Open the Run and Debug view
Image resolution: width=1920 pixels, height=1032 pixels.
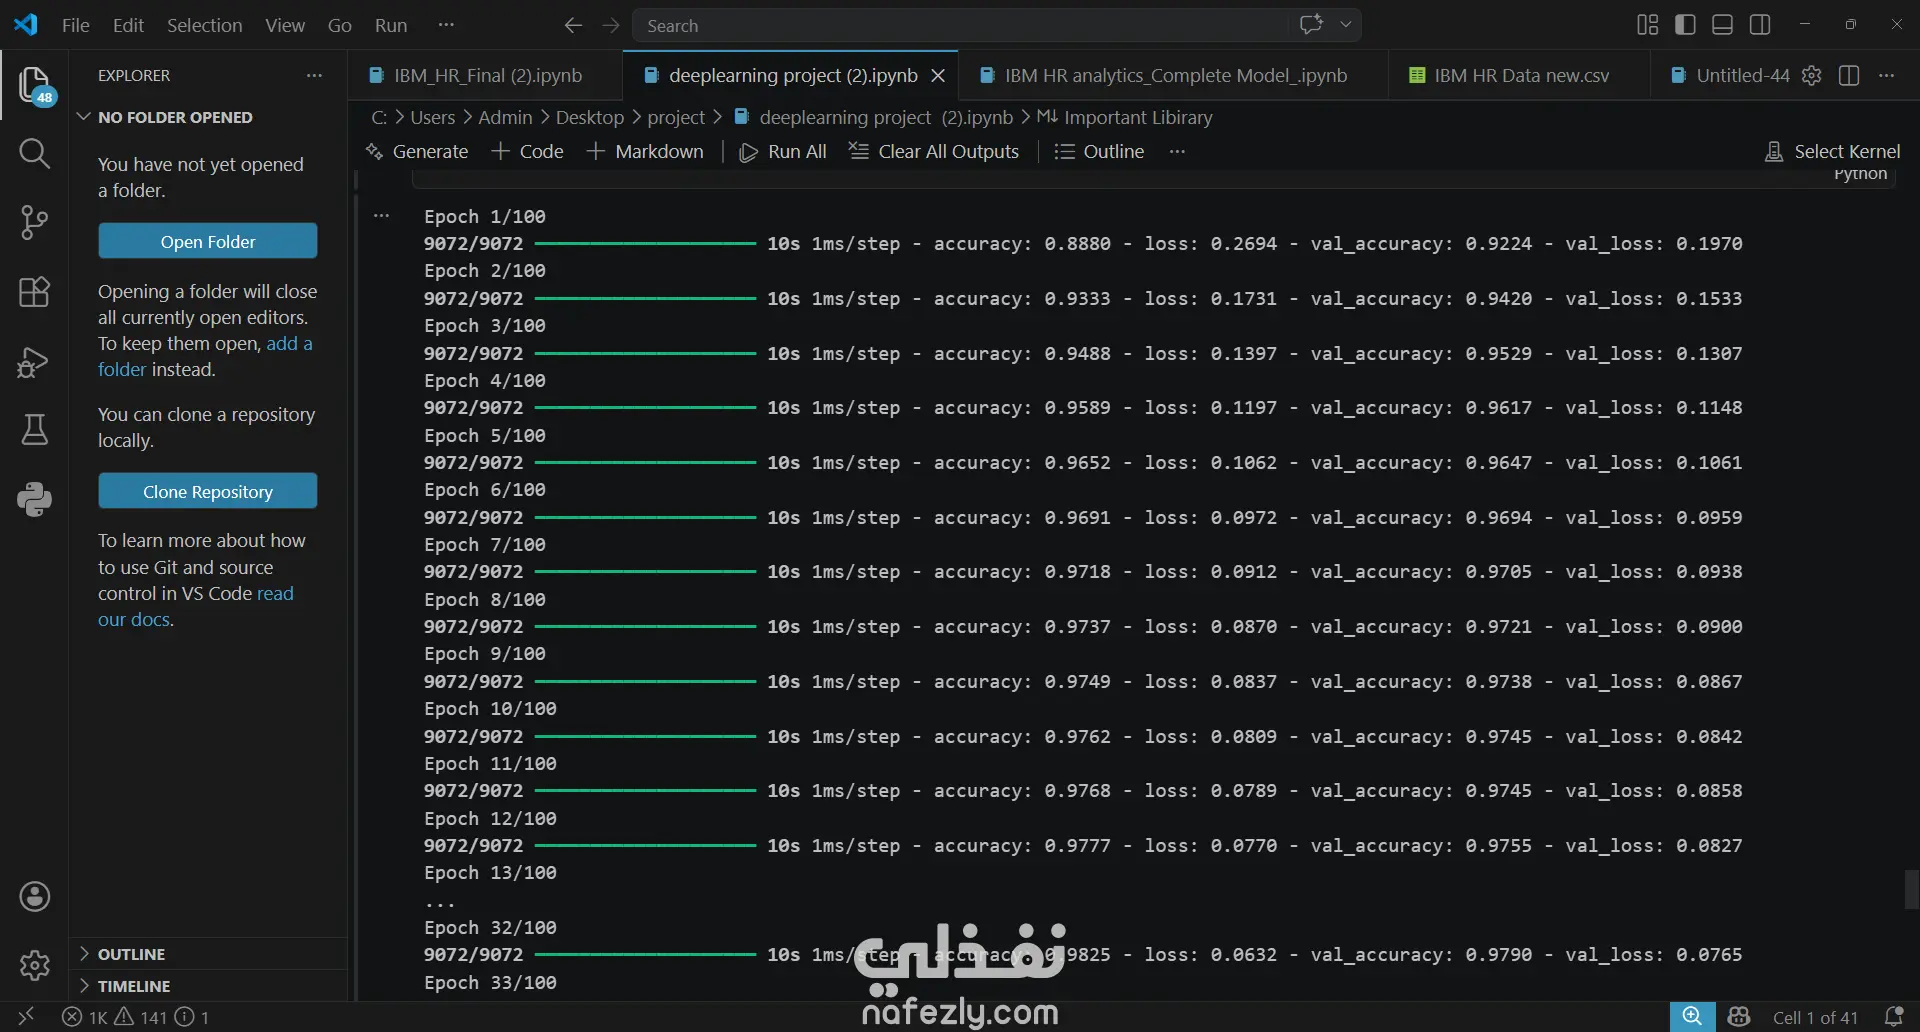(34, 361)
